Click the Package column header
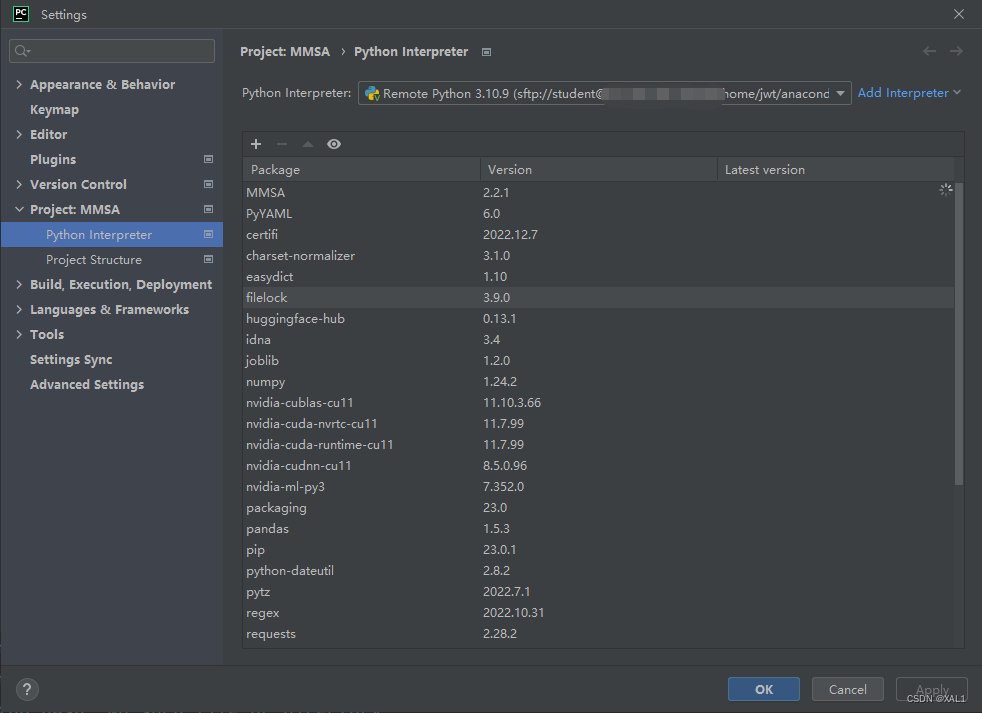This screenshot has height=713, width=982. 361,169
